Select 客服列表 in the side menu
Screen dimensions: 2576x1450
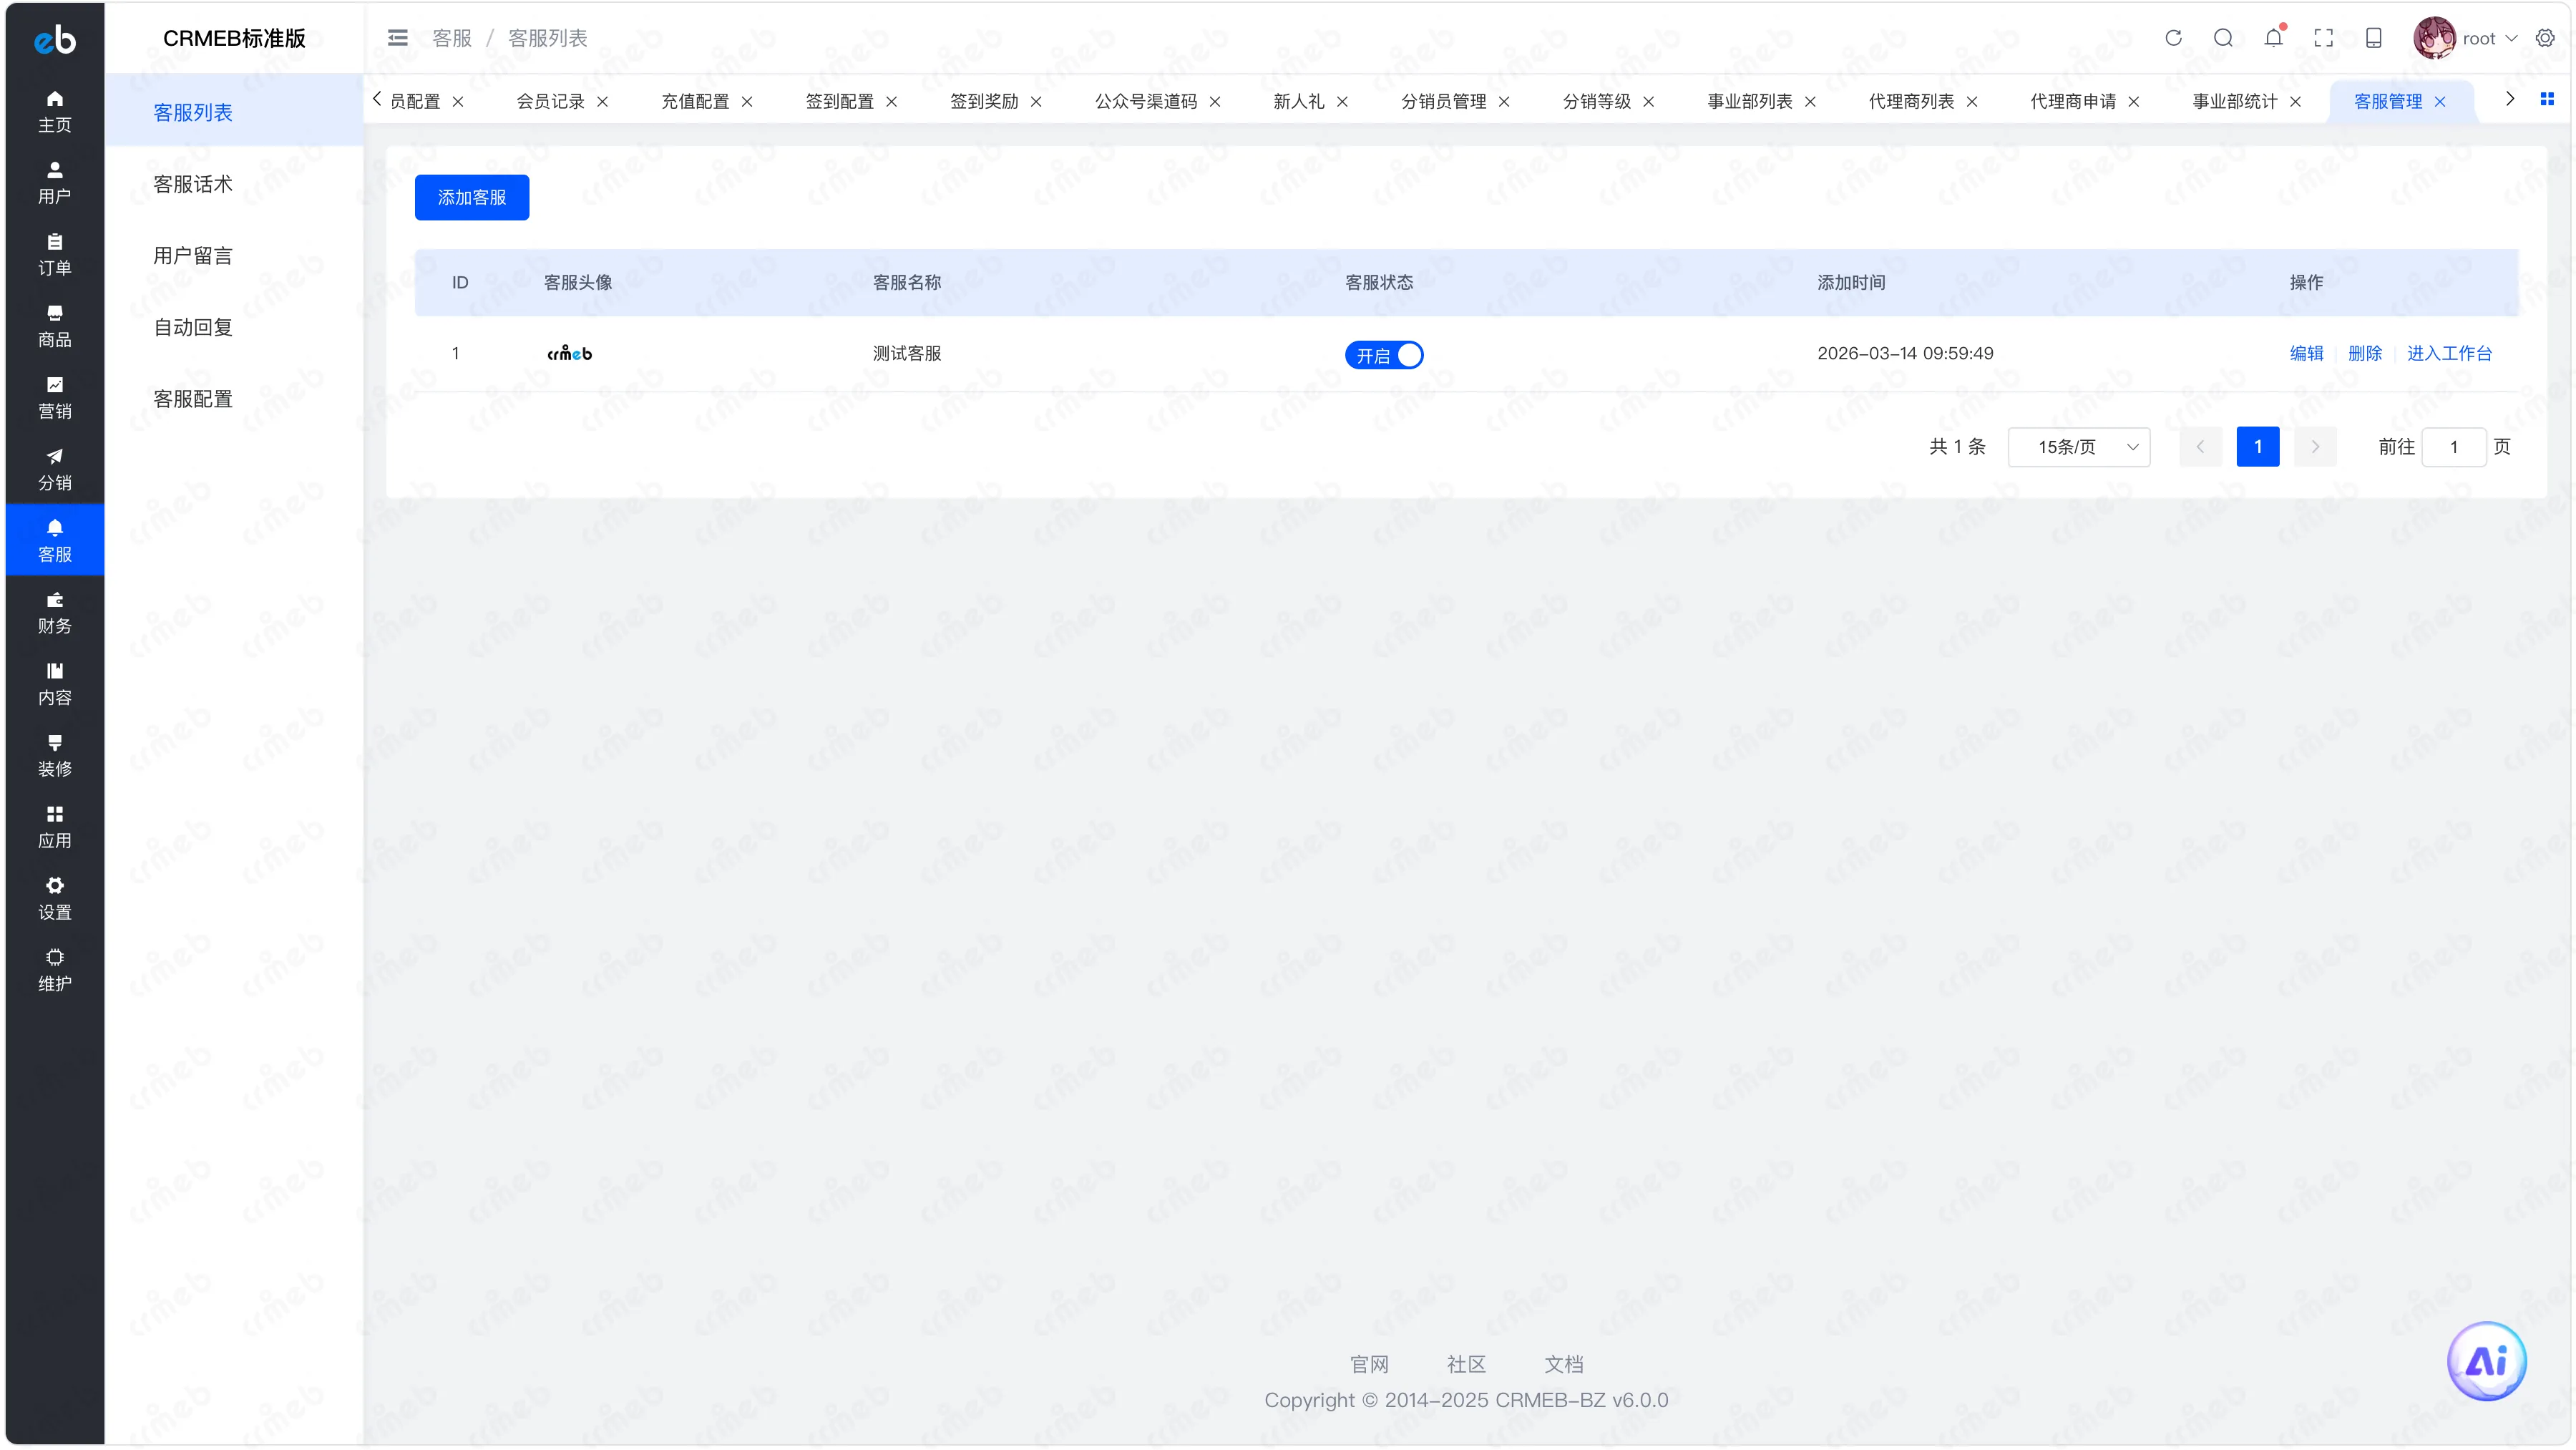point(234,112)
